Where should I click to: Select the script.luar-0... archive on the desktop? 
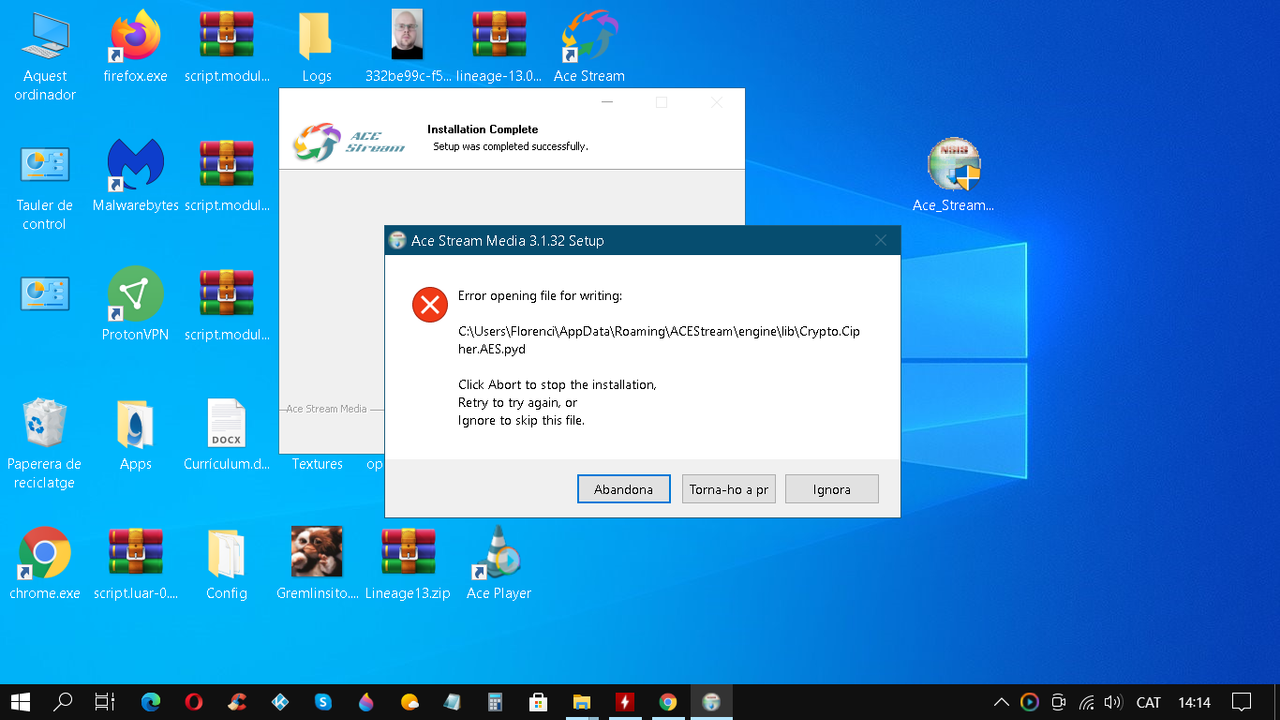coord(135,564)
